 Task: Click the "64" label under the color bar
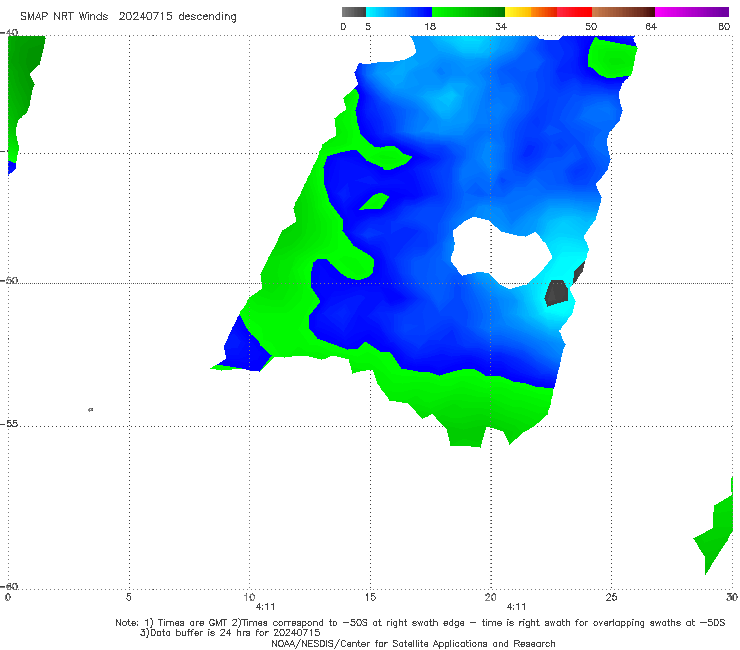point(651,26)
